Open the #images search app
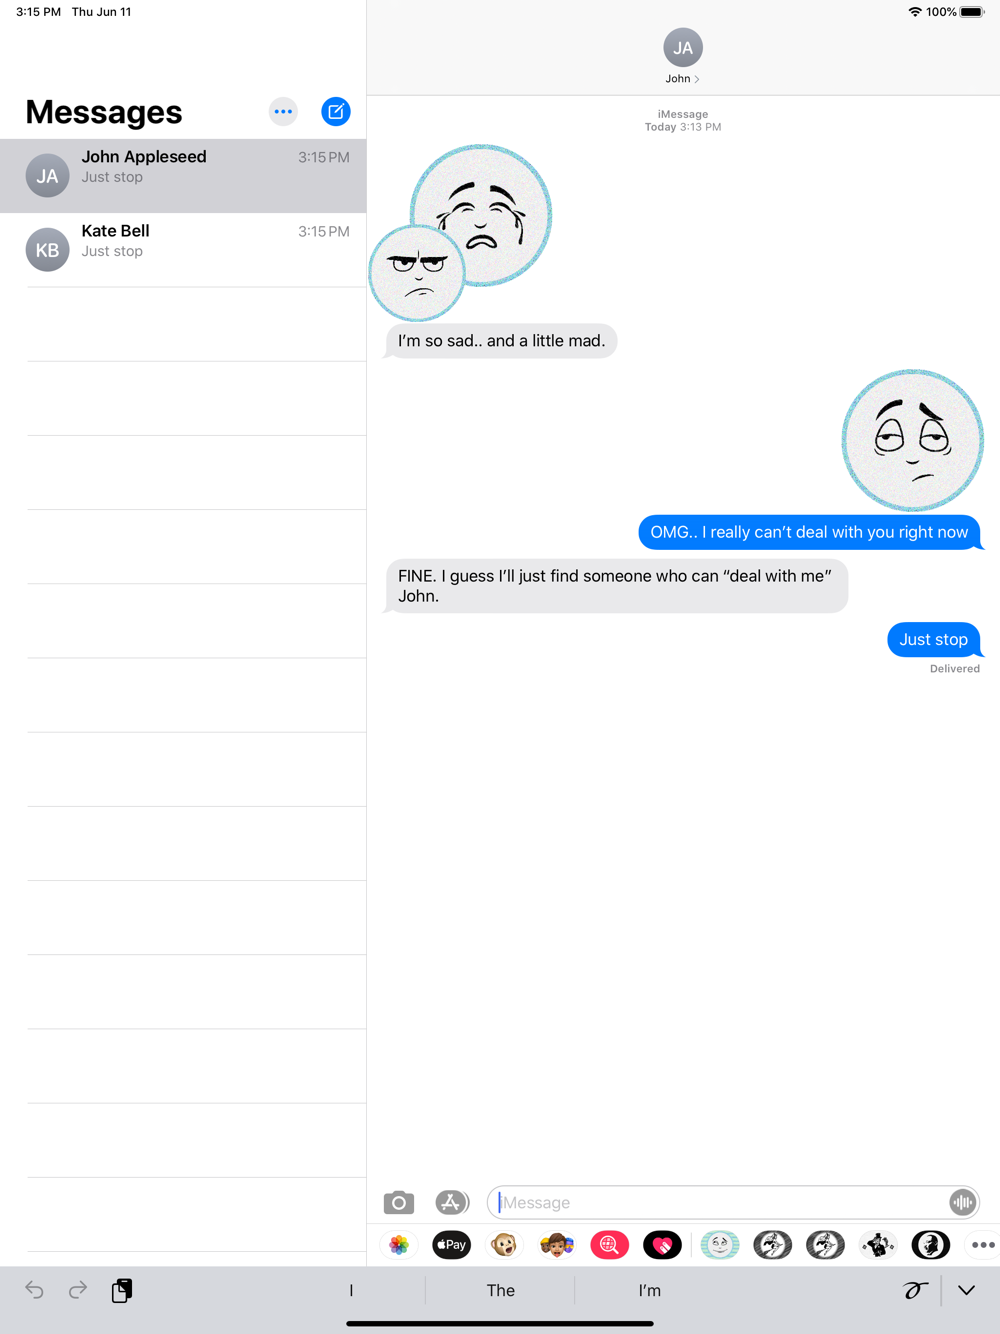 [x=609, y=1245]
